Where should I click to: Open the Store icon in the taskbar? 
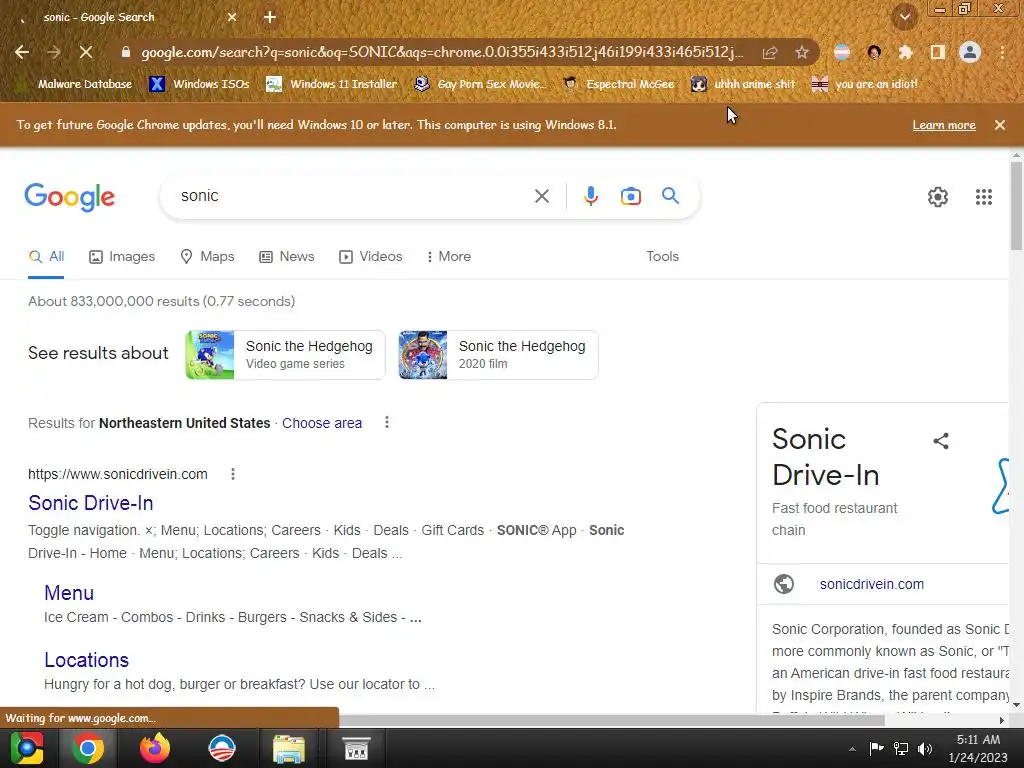pyautogui.click(x=357, y=748)
